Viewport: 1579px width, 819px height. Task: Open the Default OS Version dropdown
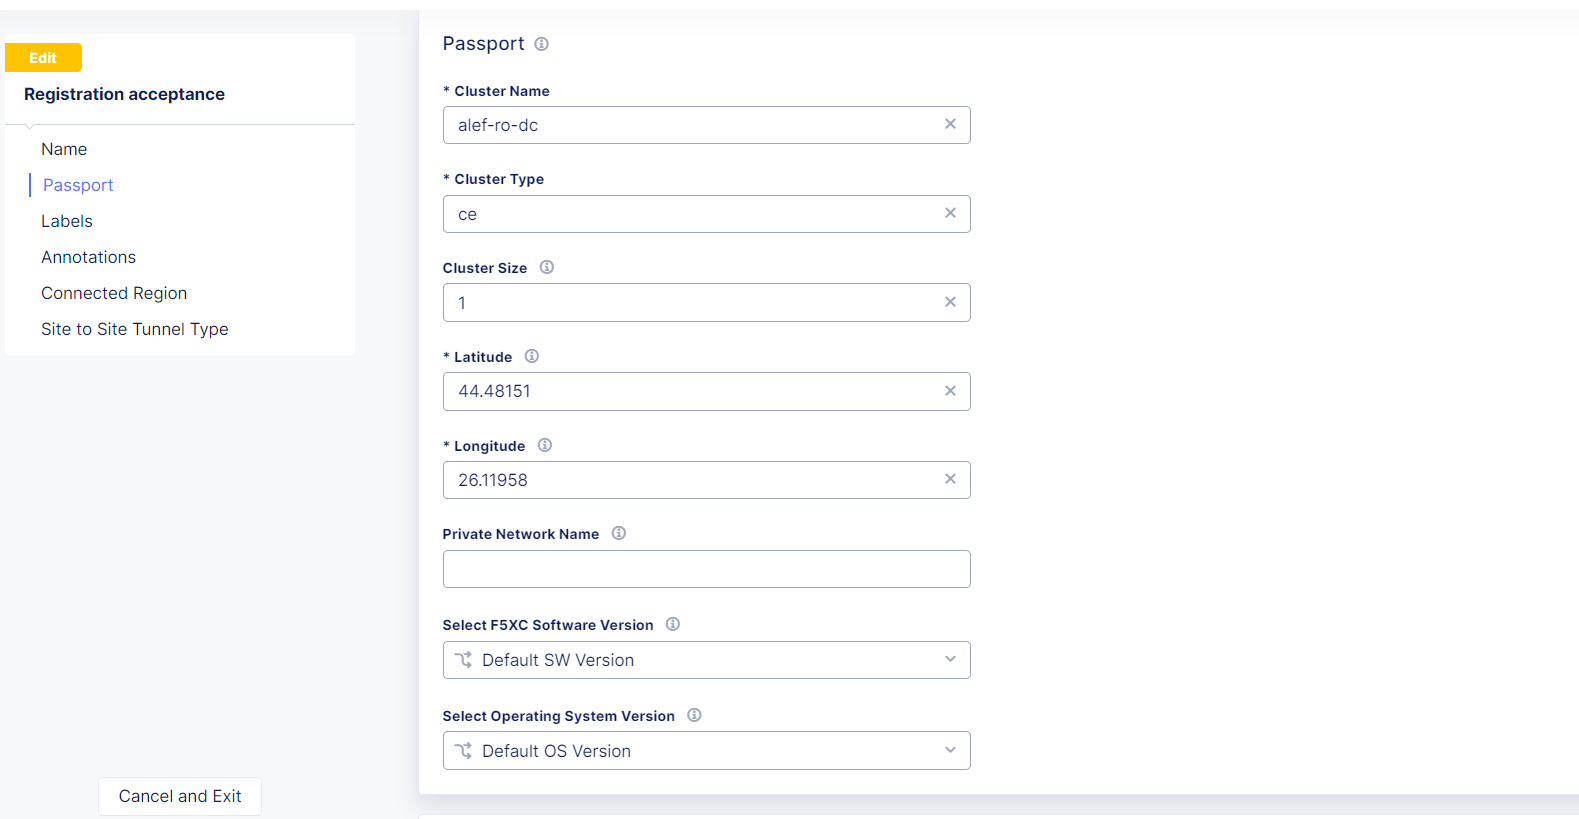706,751
